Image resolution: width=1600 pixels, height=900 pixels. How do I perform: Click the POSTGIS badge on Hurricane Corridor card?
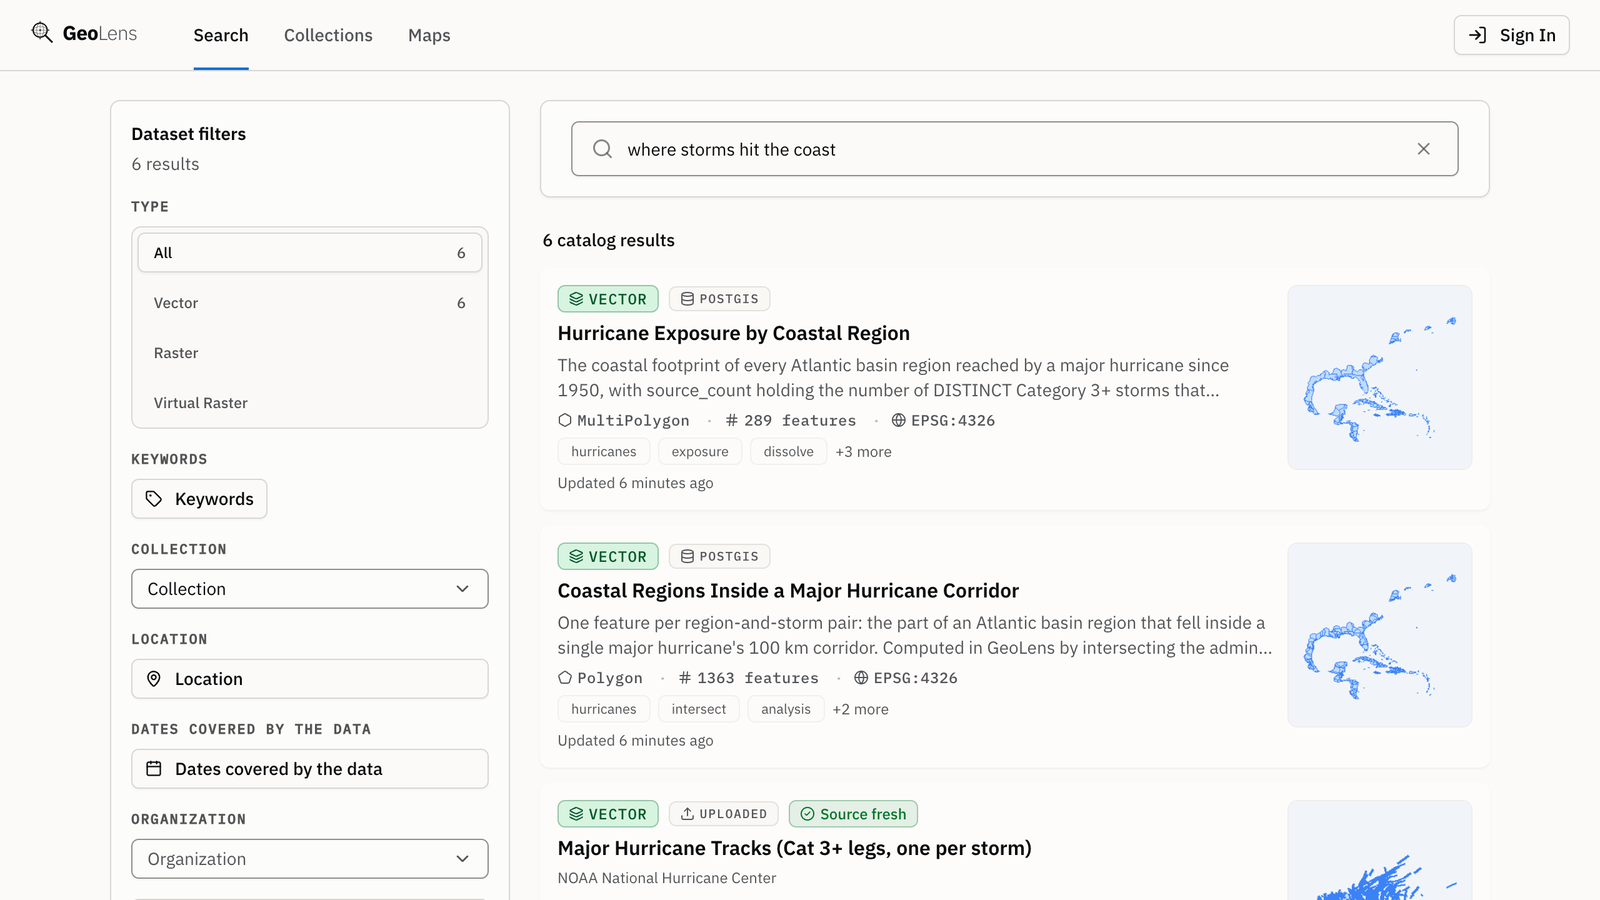(x=720, y=556)
